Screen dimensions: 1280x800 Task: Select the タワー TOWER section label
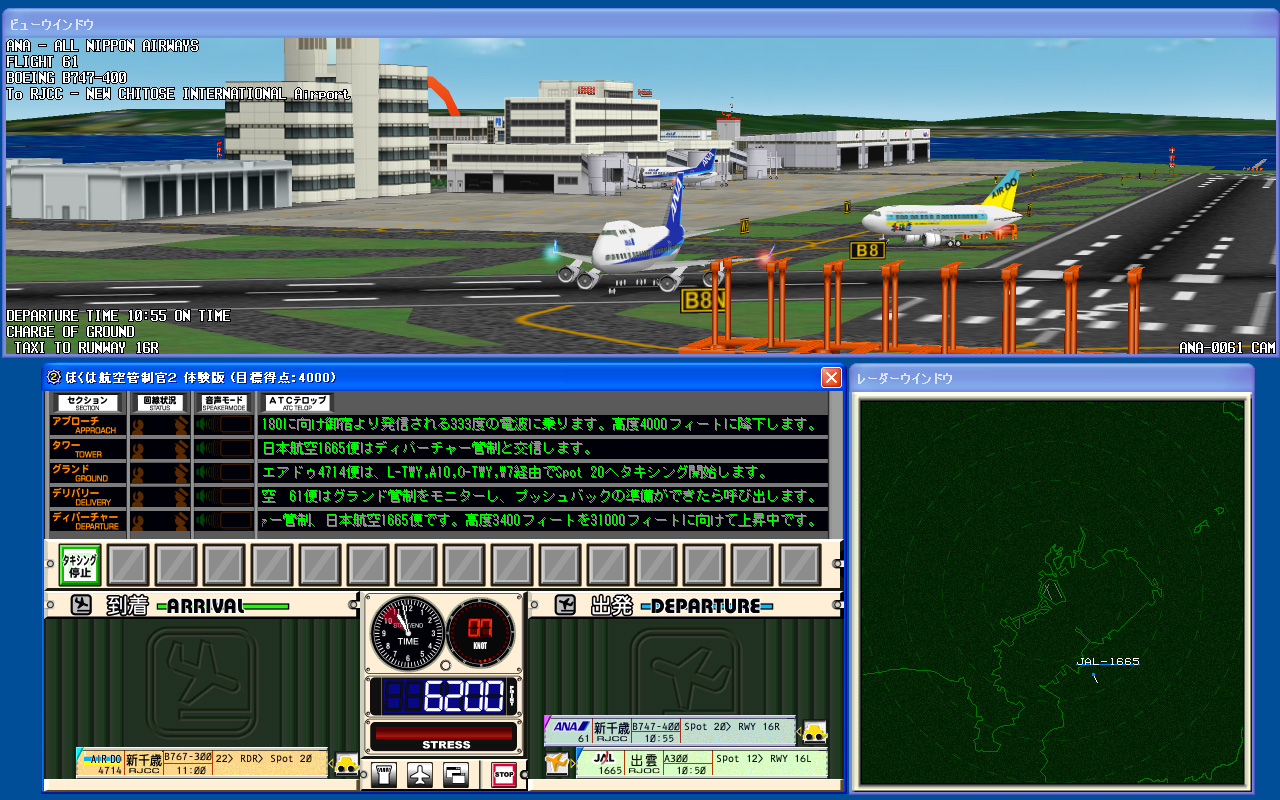click(x=88, y=449)
